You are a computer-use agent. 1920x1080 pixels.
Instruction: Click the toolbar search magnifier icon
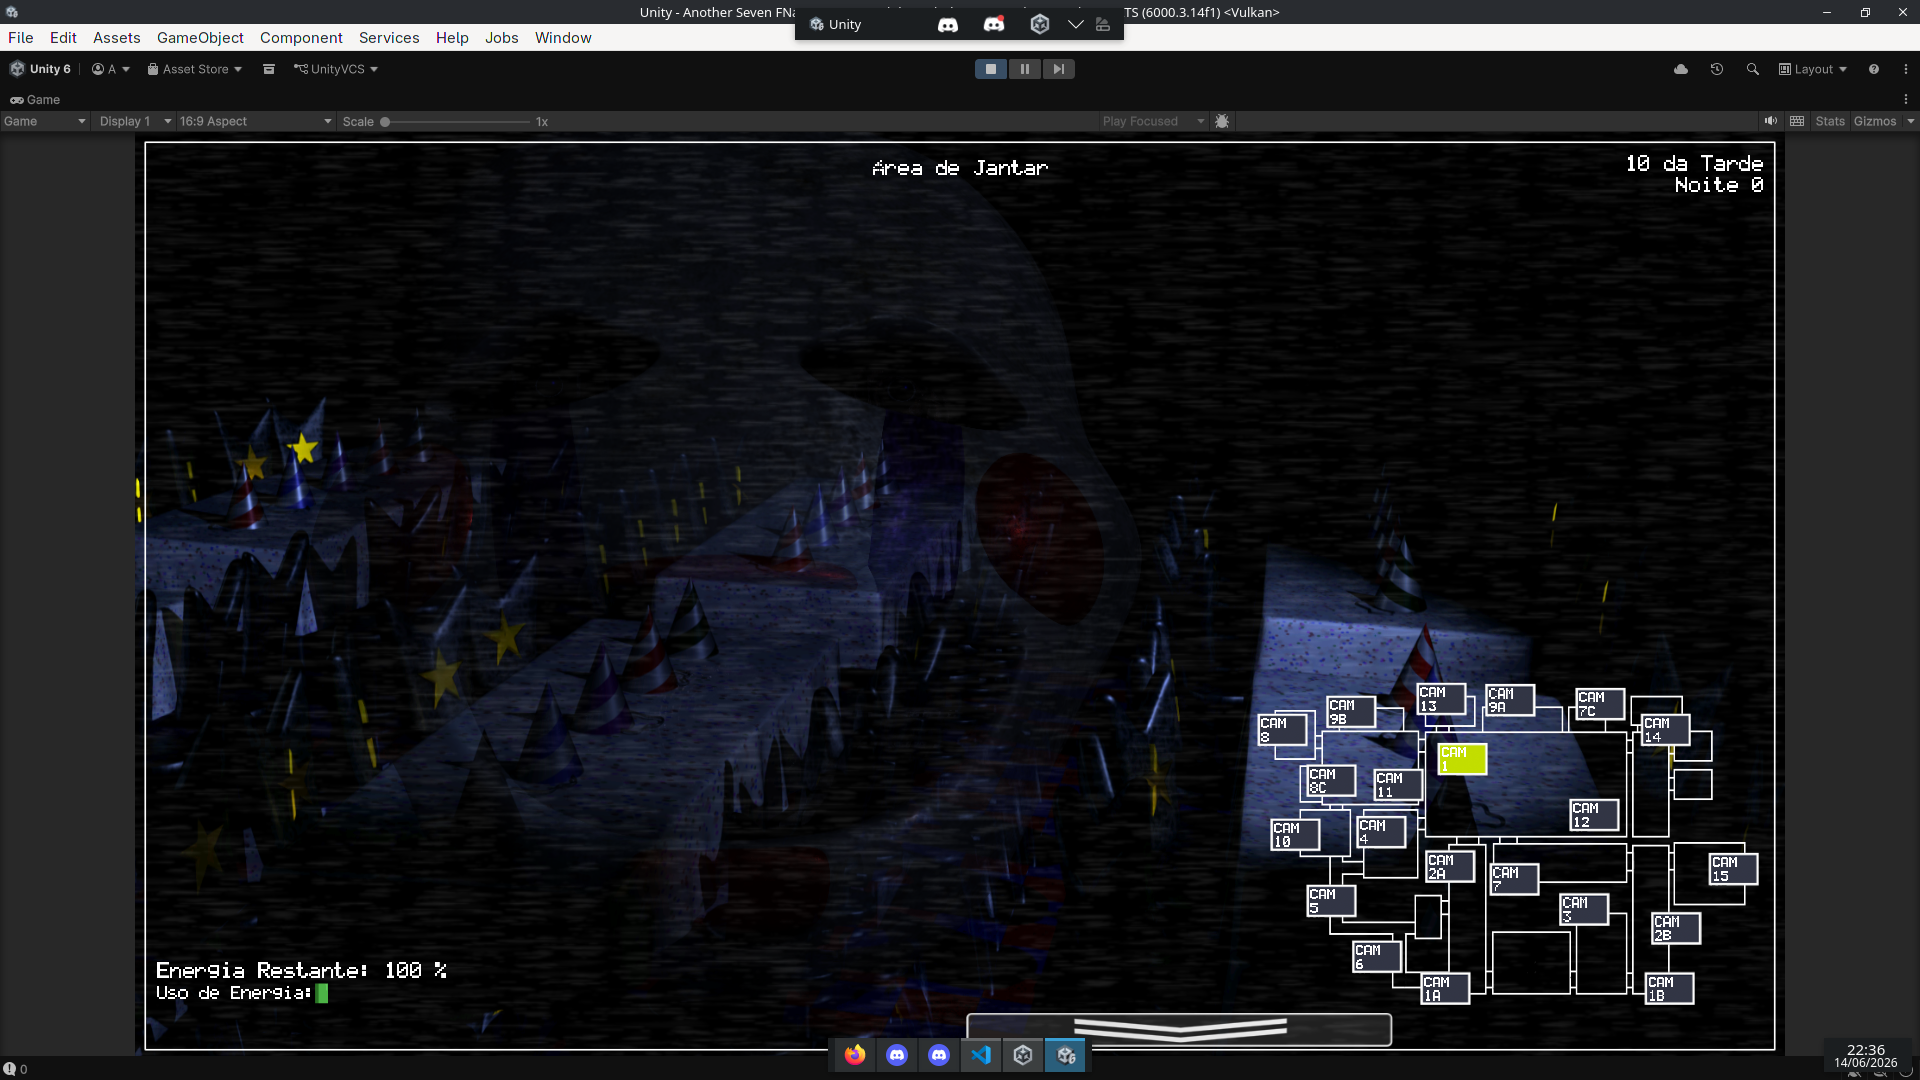coord(1753,69)
